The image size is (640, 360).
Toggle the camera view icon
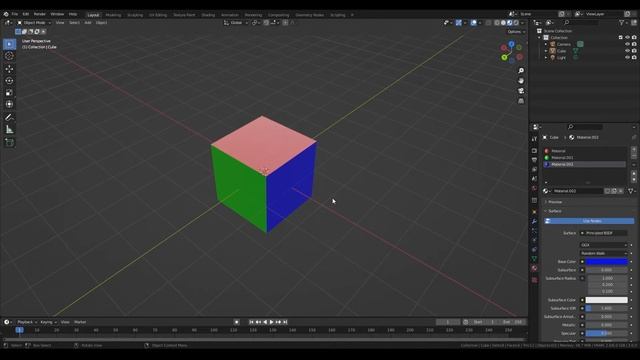pos(521,91)
